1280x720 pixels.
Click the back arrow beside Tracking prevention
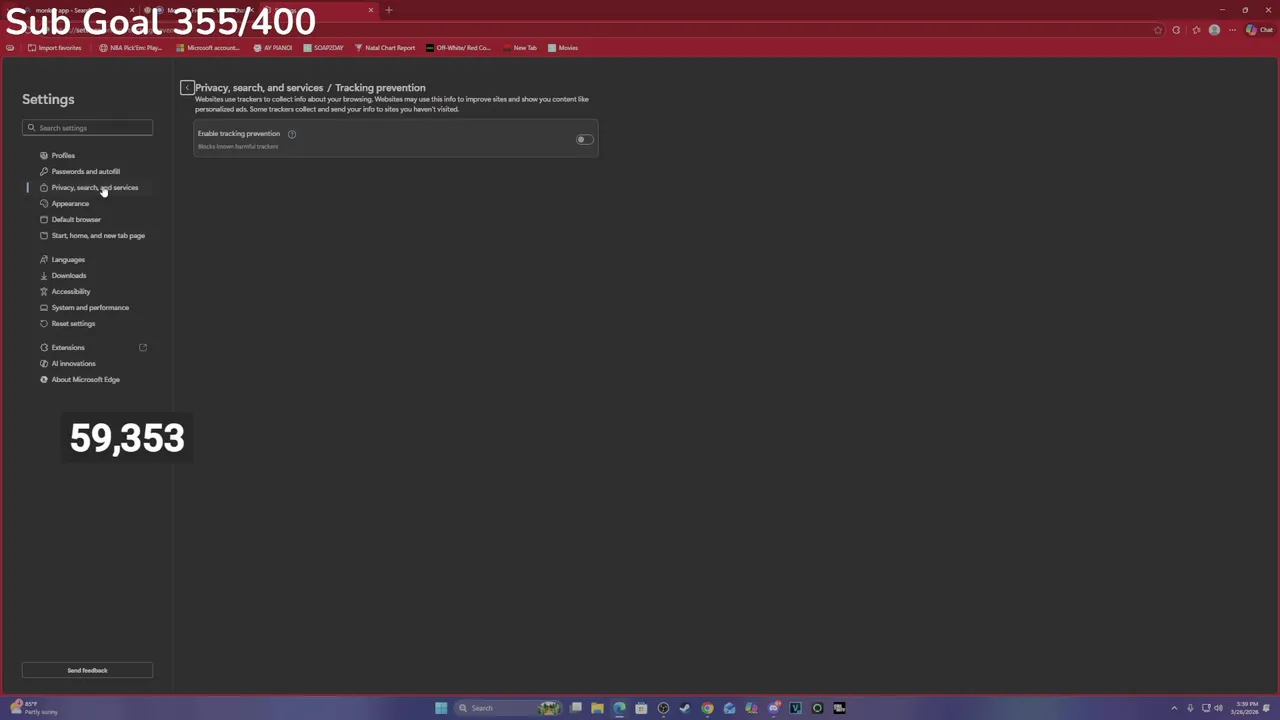pyautogui.click(x=187, y=88)
